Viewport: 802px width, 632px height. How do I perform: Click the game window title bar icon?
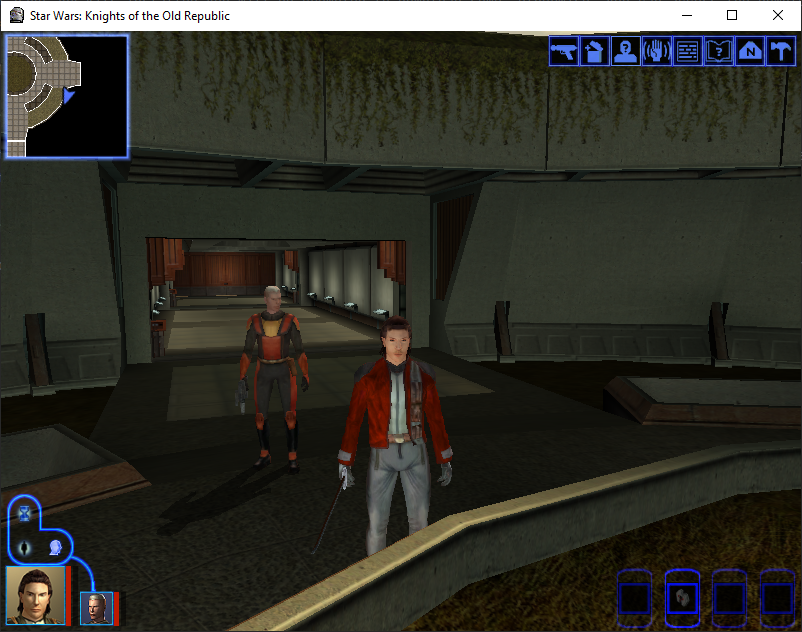pos(17,15)
